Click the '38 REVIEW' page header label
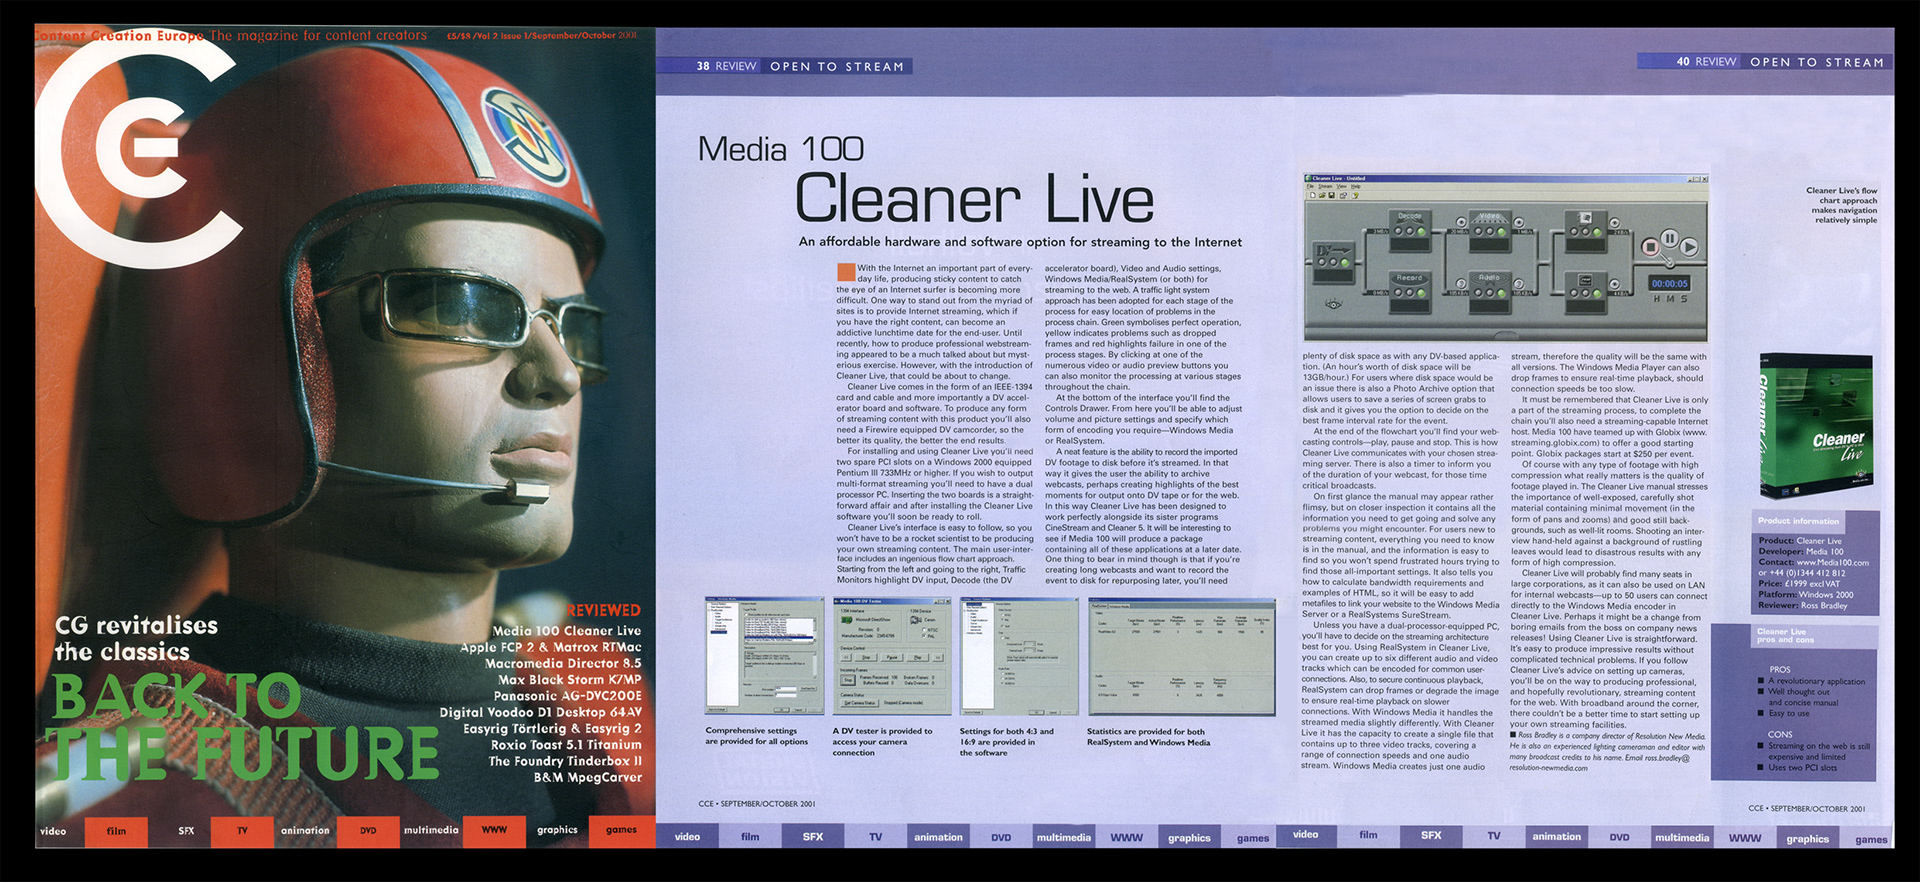The height and width of the screenshot is (882, 1920). point(726,66)
